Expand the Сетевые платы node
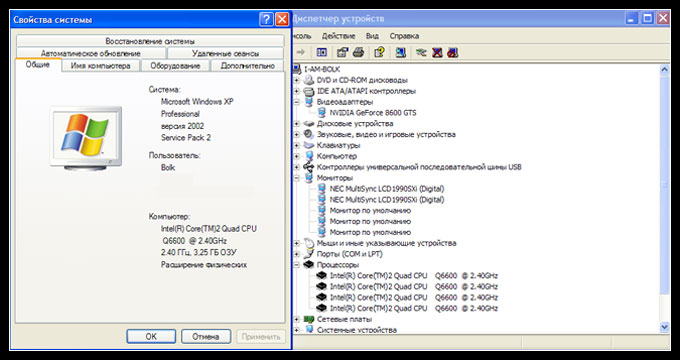The height and width of the screenshot is (360, 680). pyautogui.click(x=297, y=319)
